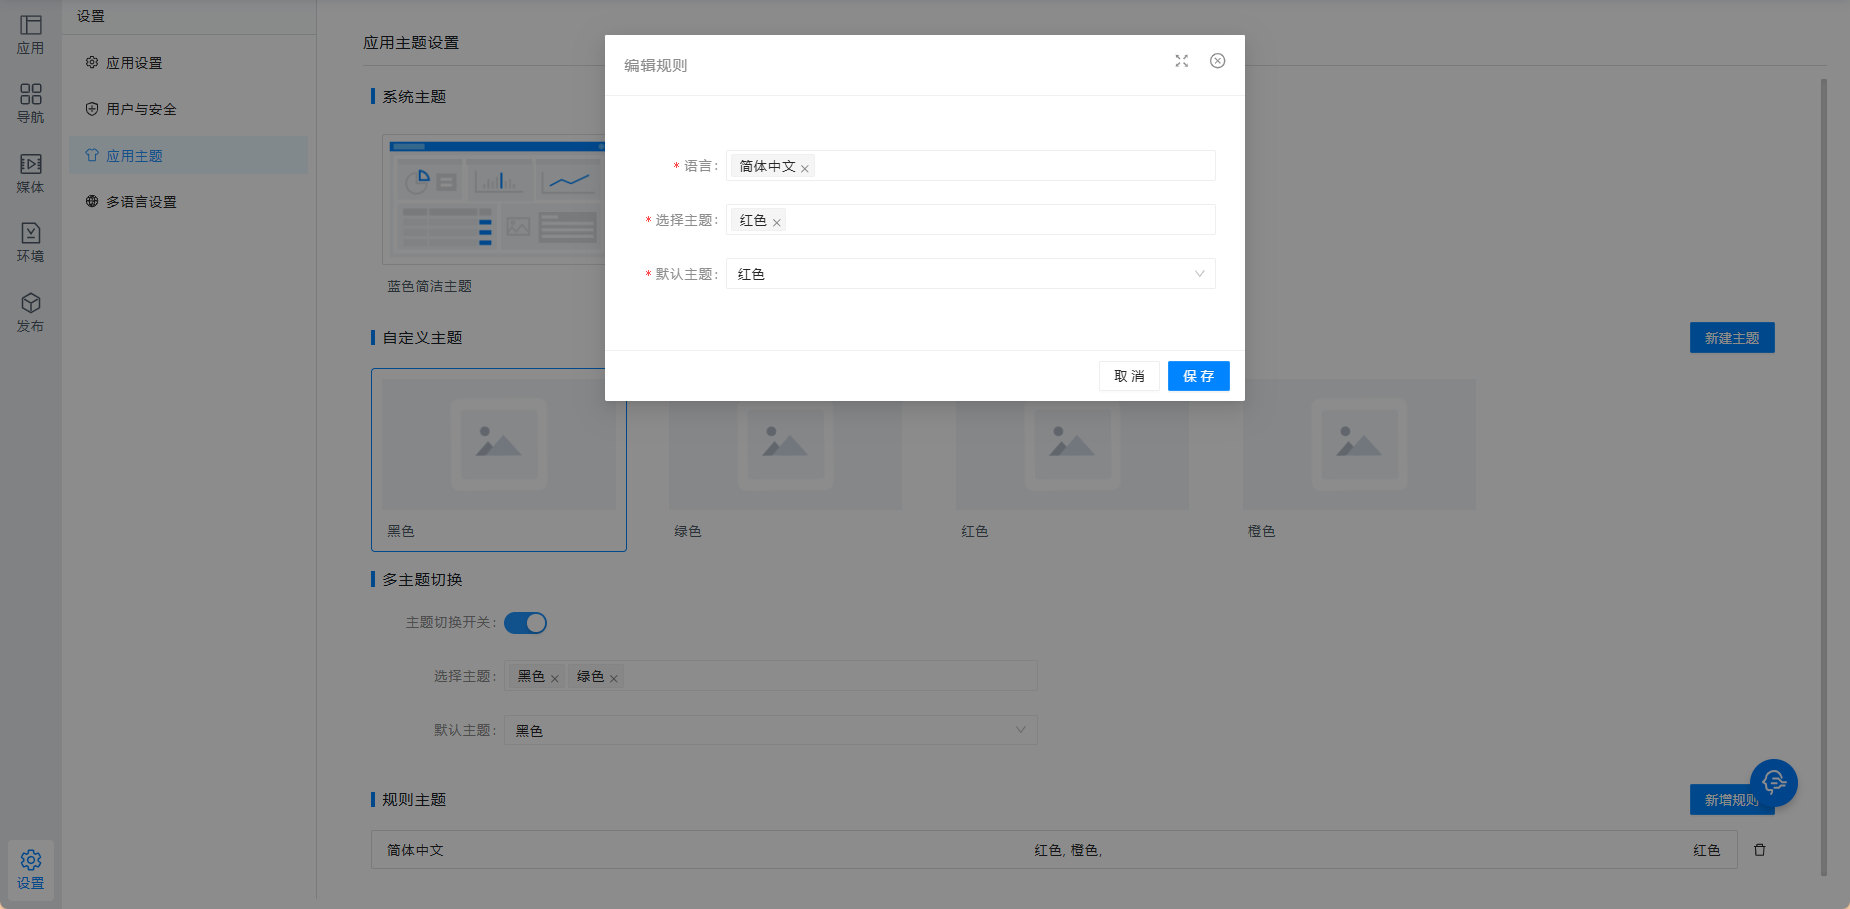The width and height of the screenshot is (1850, 909).
Task: Open the 多主题切换 默认主题 dropdown
Action: tap(771, 730)
